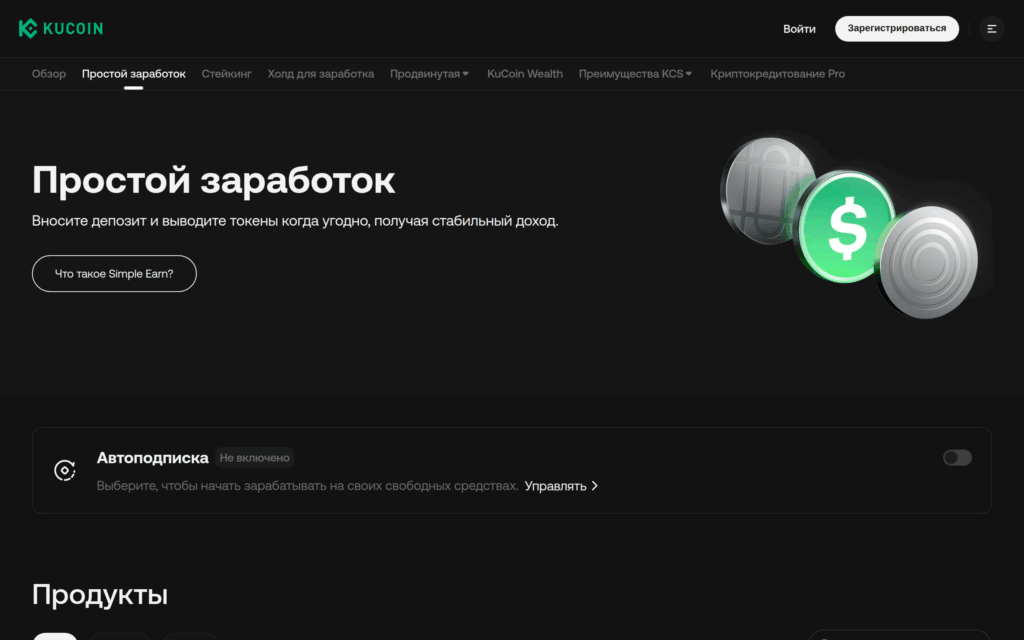Click the Автоподписка circular icon
The width and height of the screenshot is (1024, 640).
pos(65,470)
